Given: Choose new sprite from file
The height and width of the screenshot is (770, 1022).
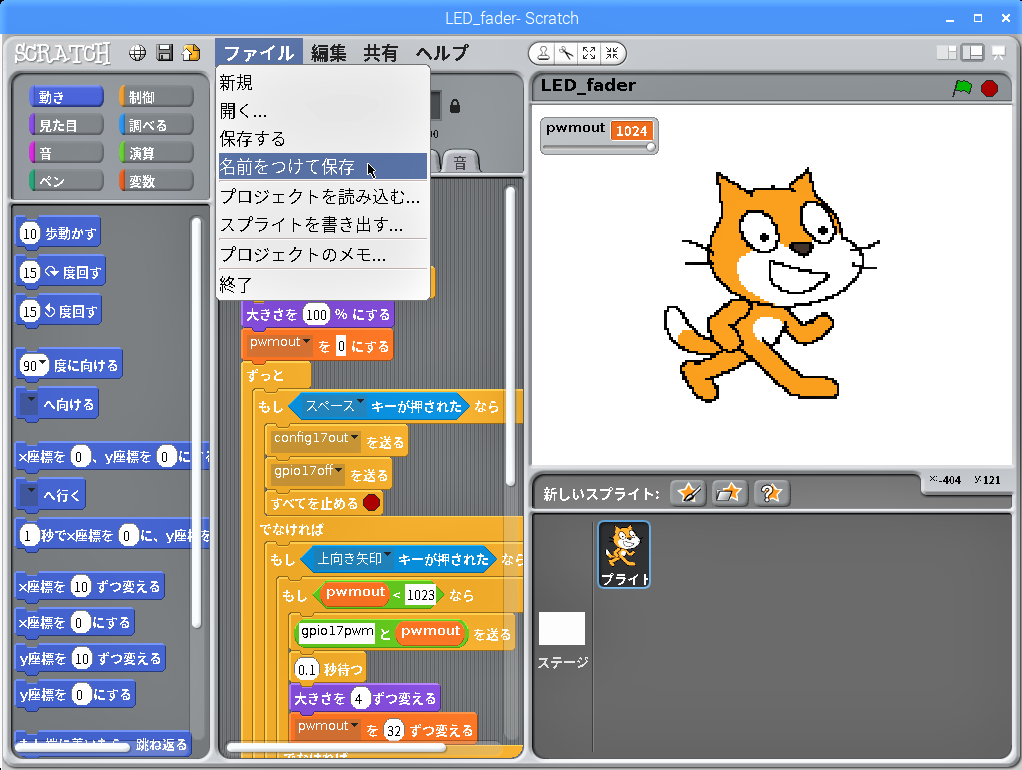Looking at the screenshot, I should point(729,493).
